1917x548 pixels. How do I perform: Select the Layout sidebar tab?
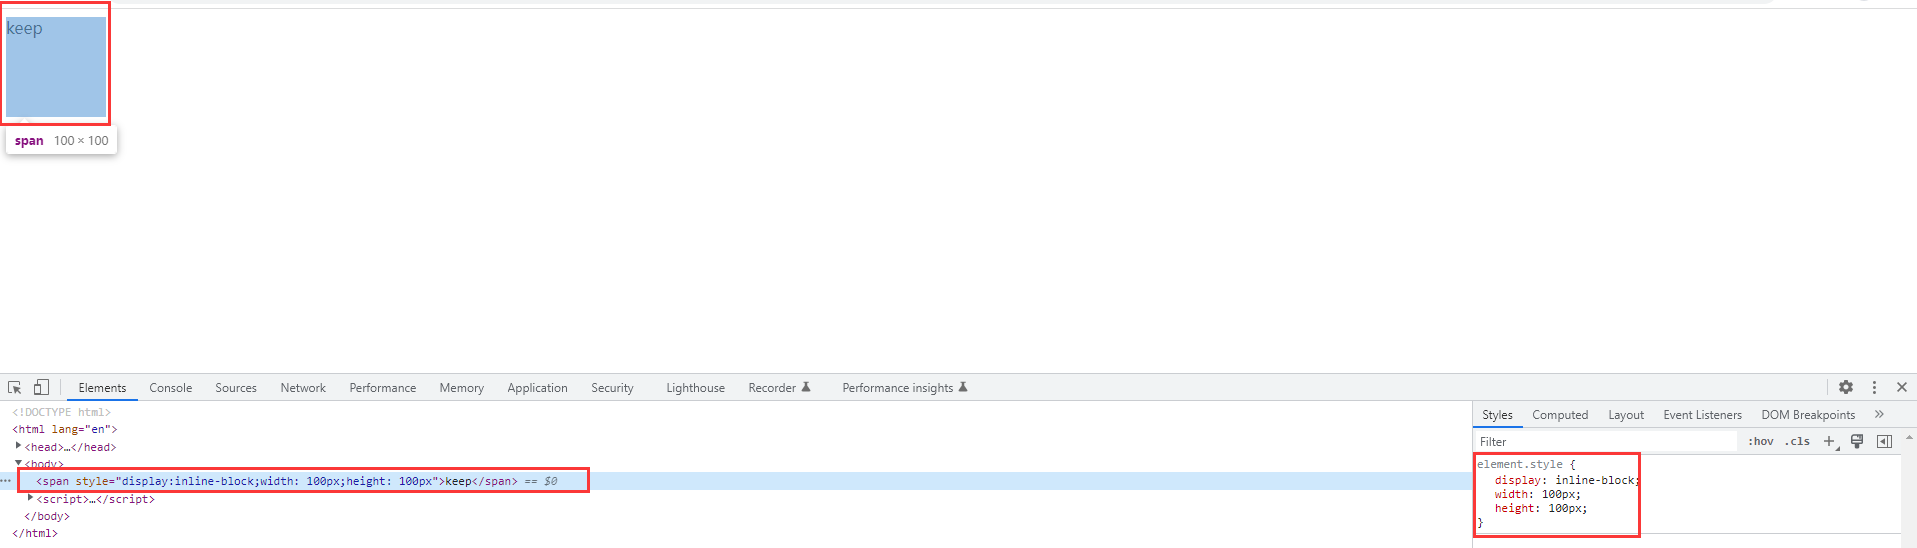[x=1626, y=415]
